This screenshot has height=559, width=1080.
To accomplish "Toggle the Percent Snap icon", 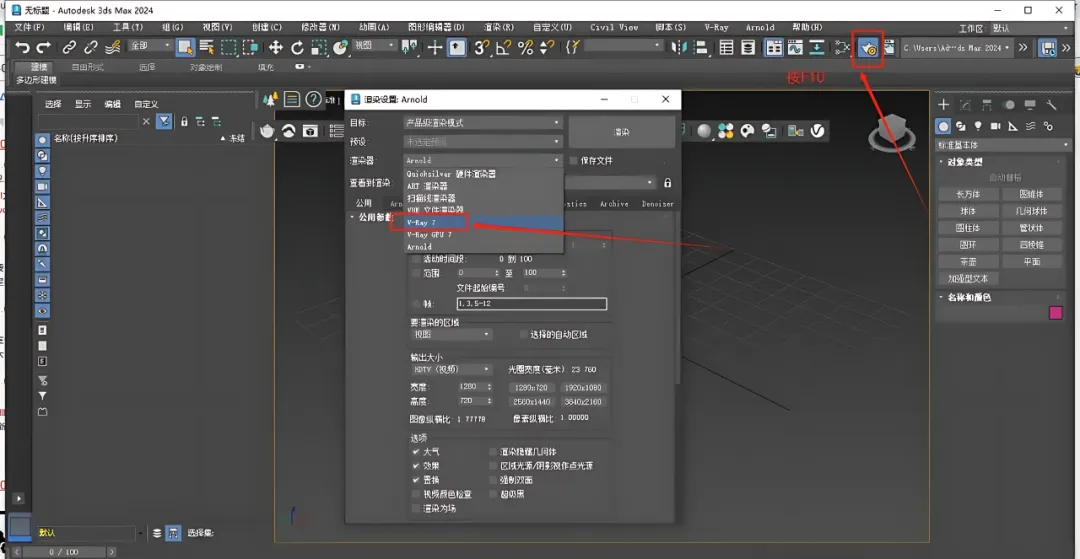I will pyautogui.click(x=526, y=48).
